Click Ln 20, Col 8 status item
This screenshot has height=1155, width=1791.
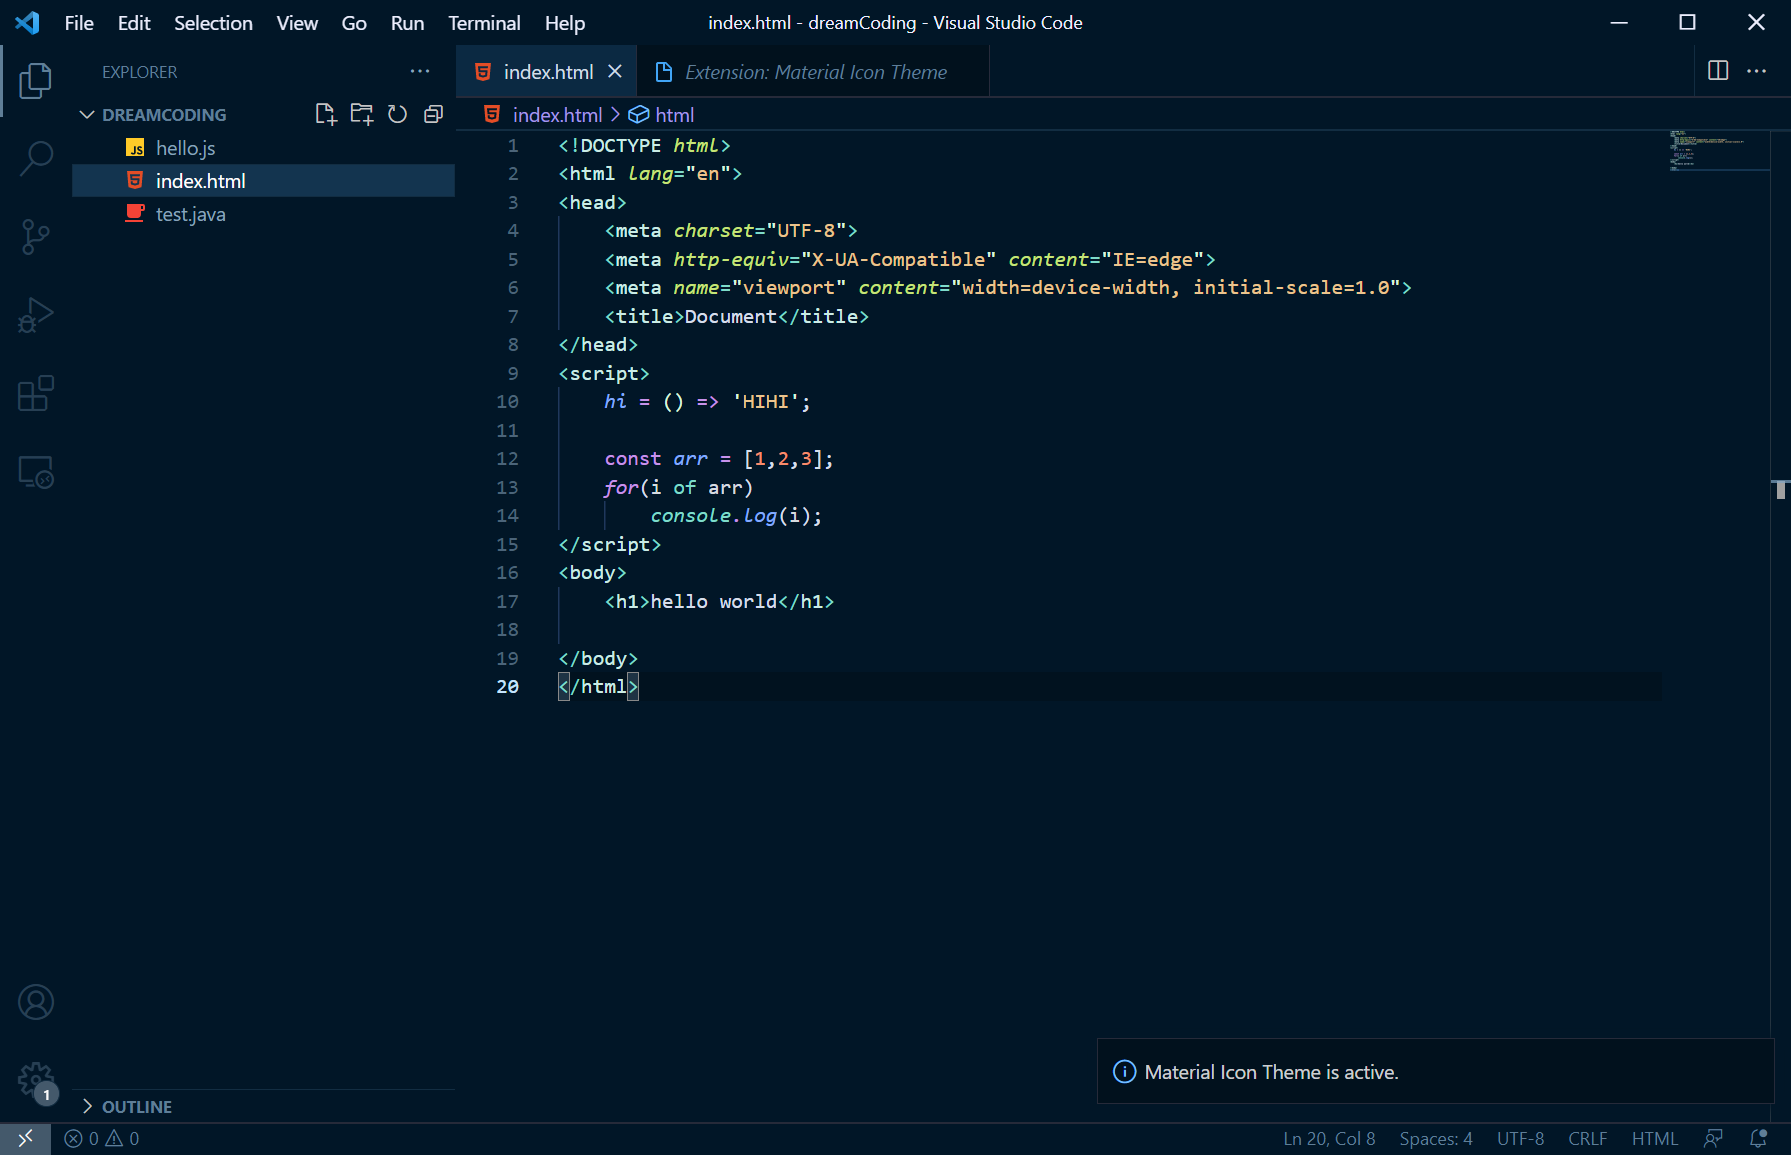pyautogui.click(x=1329, y=1138)
